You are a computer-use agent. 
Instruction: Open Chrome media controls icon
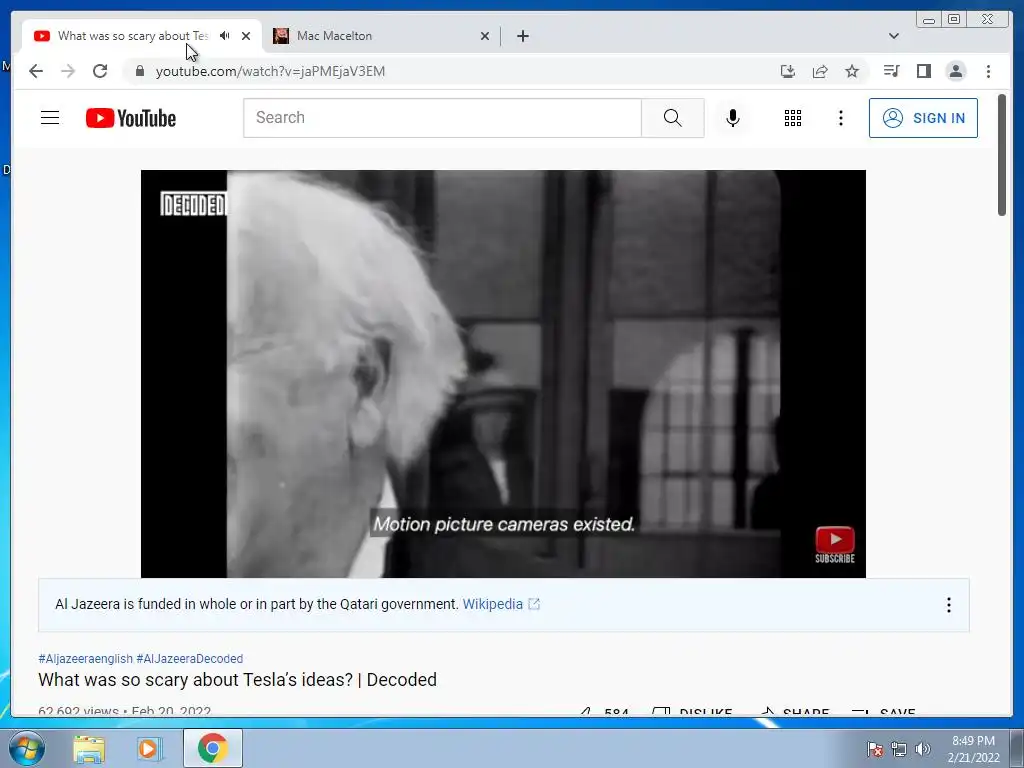[x=891, y=71]
